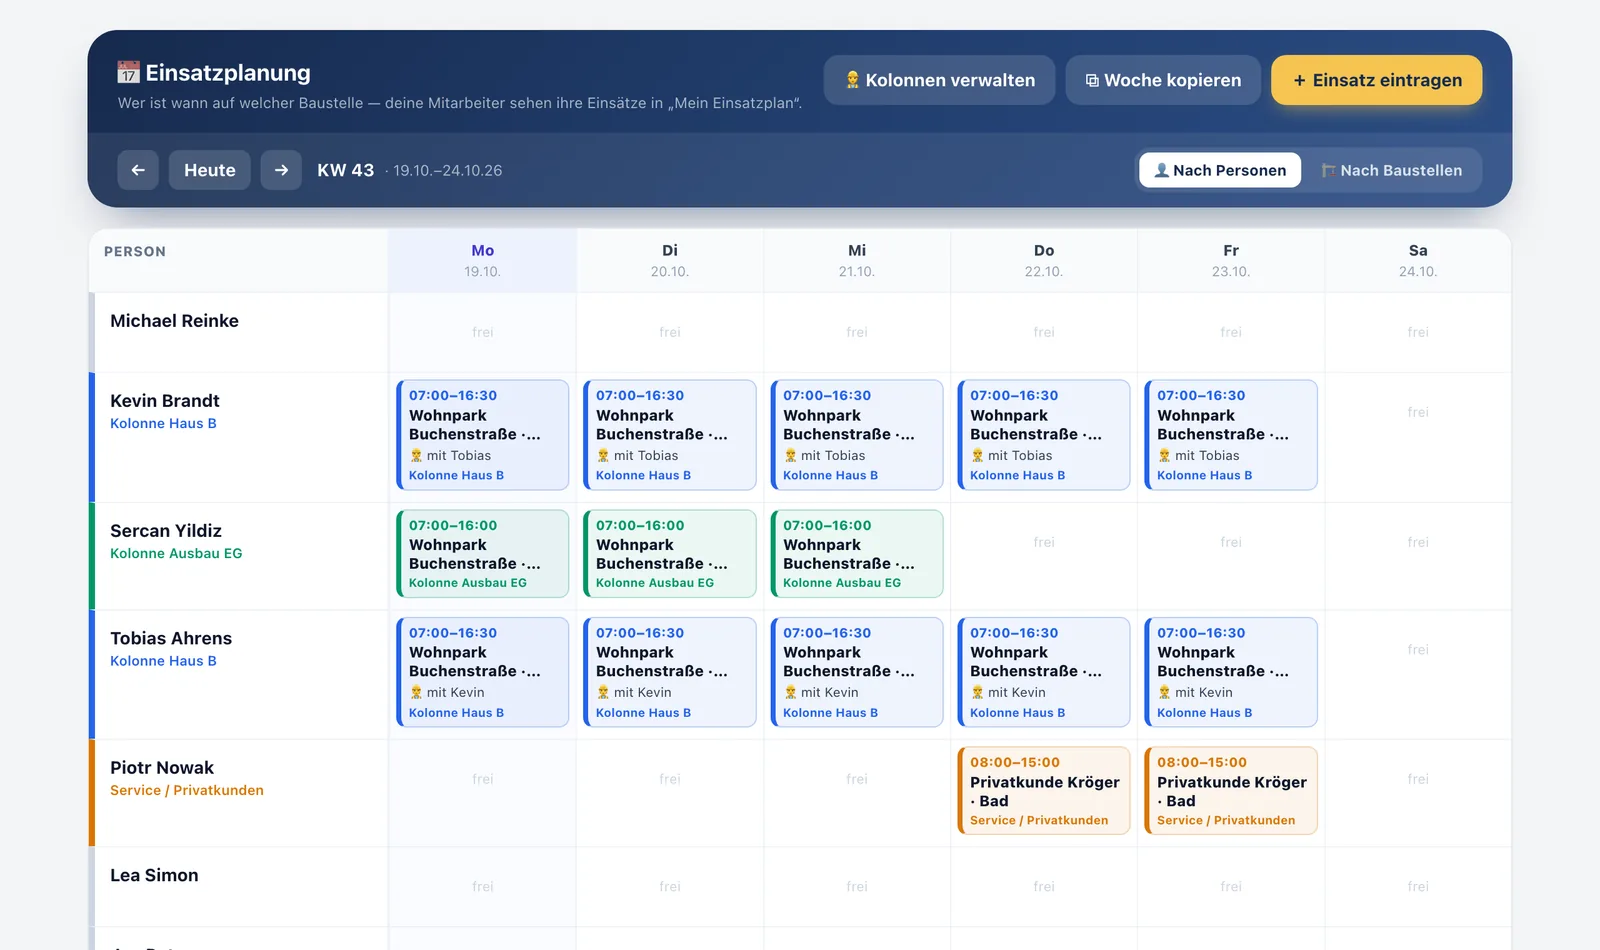Advance to next week with right arrow
Image resolution: width=1600 pixels, height=950 pixels.
click(281, 170)
